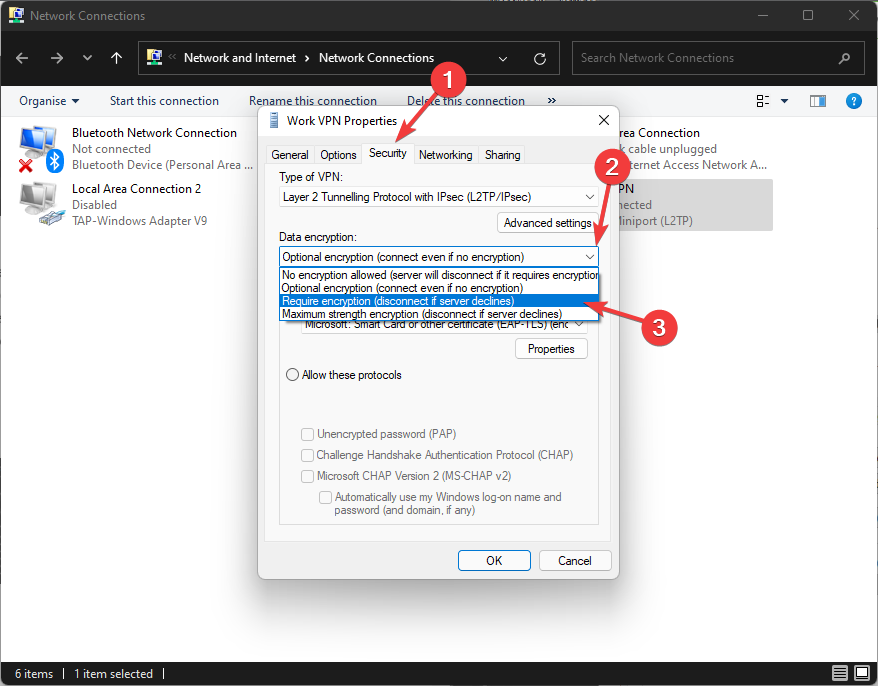878x686 pixels.
Task: Click the Advanced settings button
Action: [x=547, y=223]
